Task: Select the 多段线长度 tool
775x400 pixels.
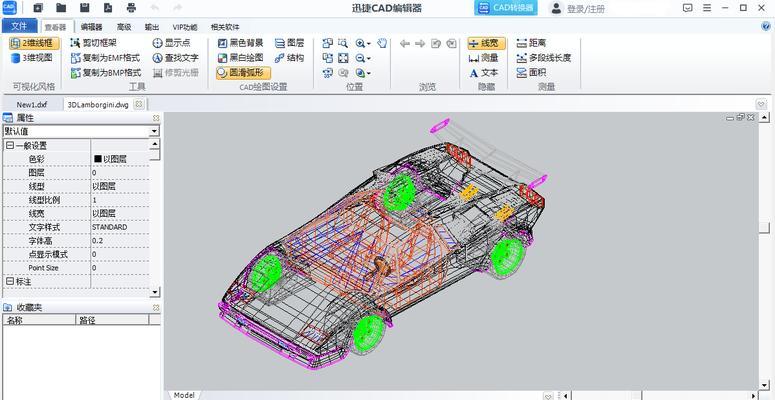Action: [x=544, y=58]
